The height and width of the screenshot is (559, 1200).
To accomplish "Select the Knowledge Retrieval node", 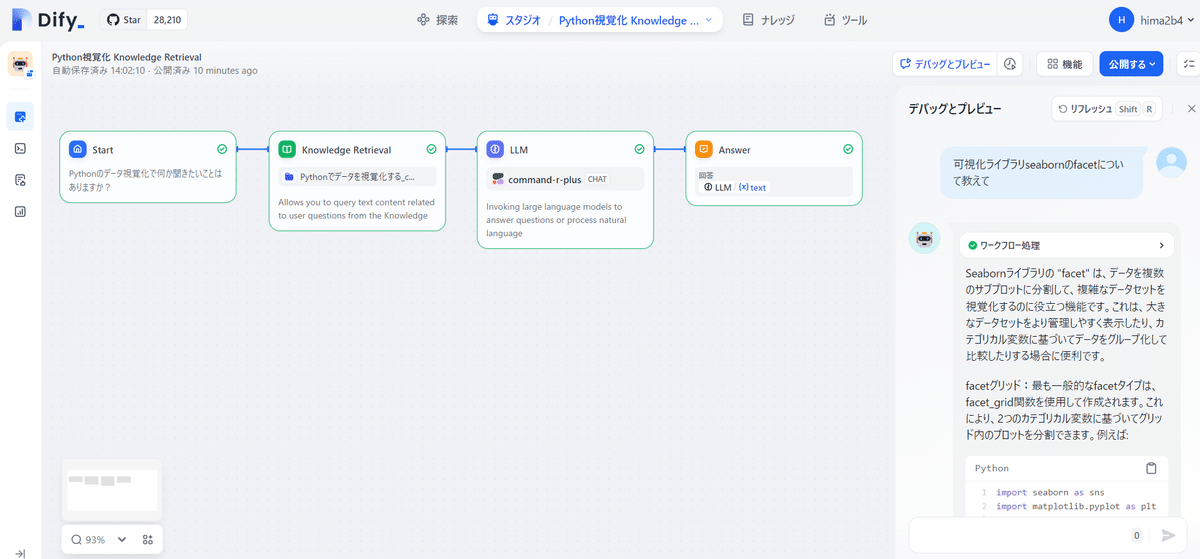I will coord(357,181).
